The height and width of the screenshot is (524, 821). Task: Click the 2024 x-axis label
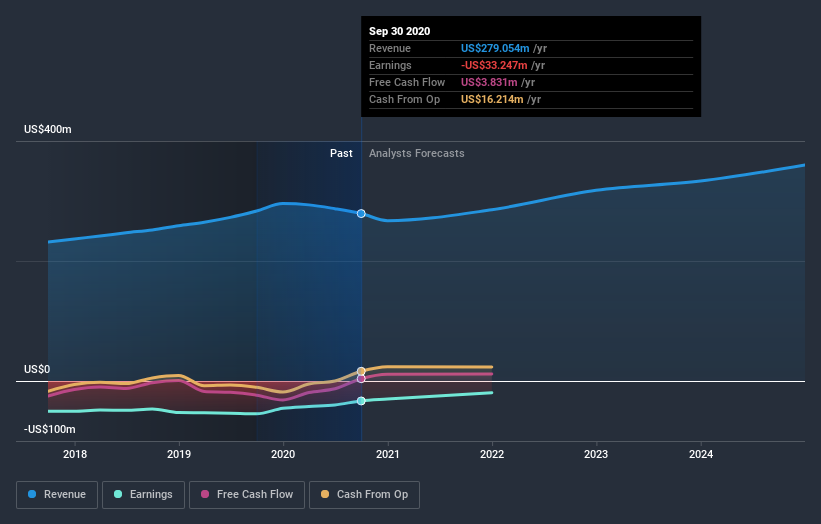[701, 454]
